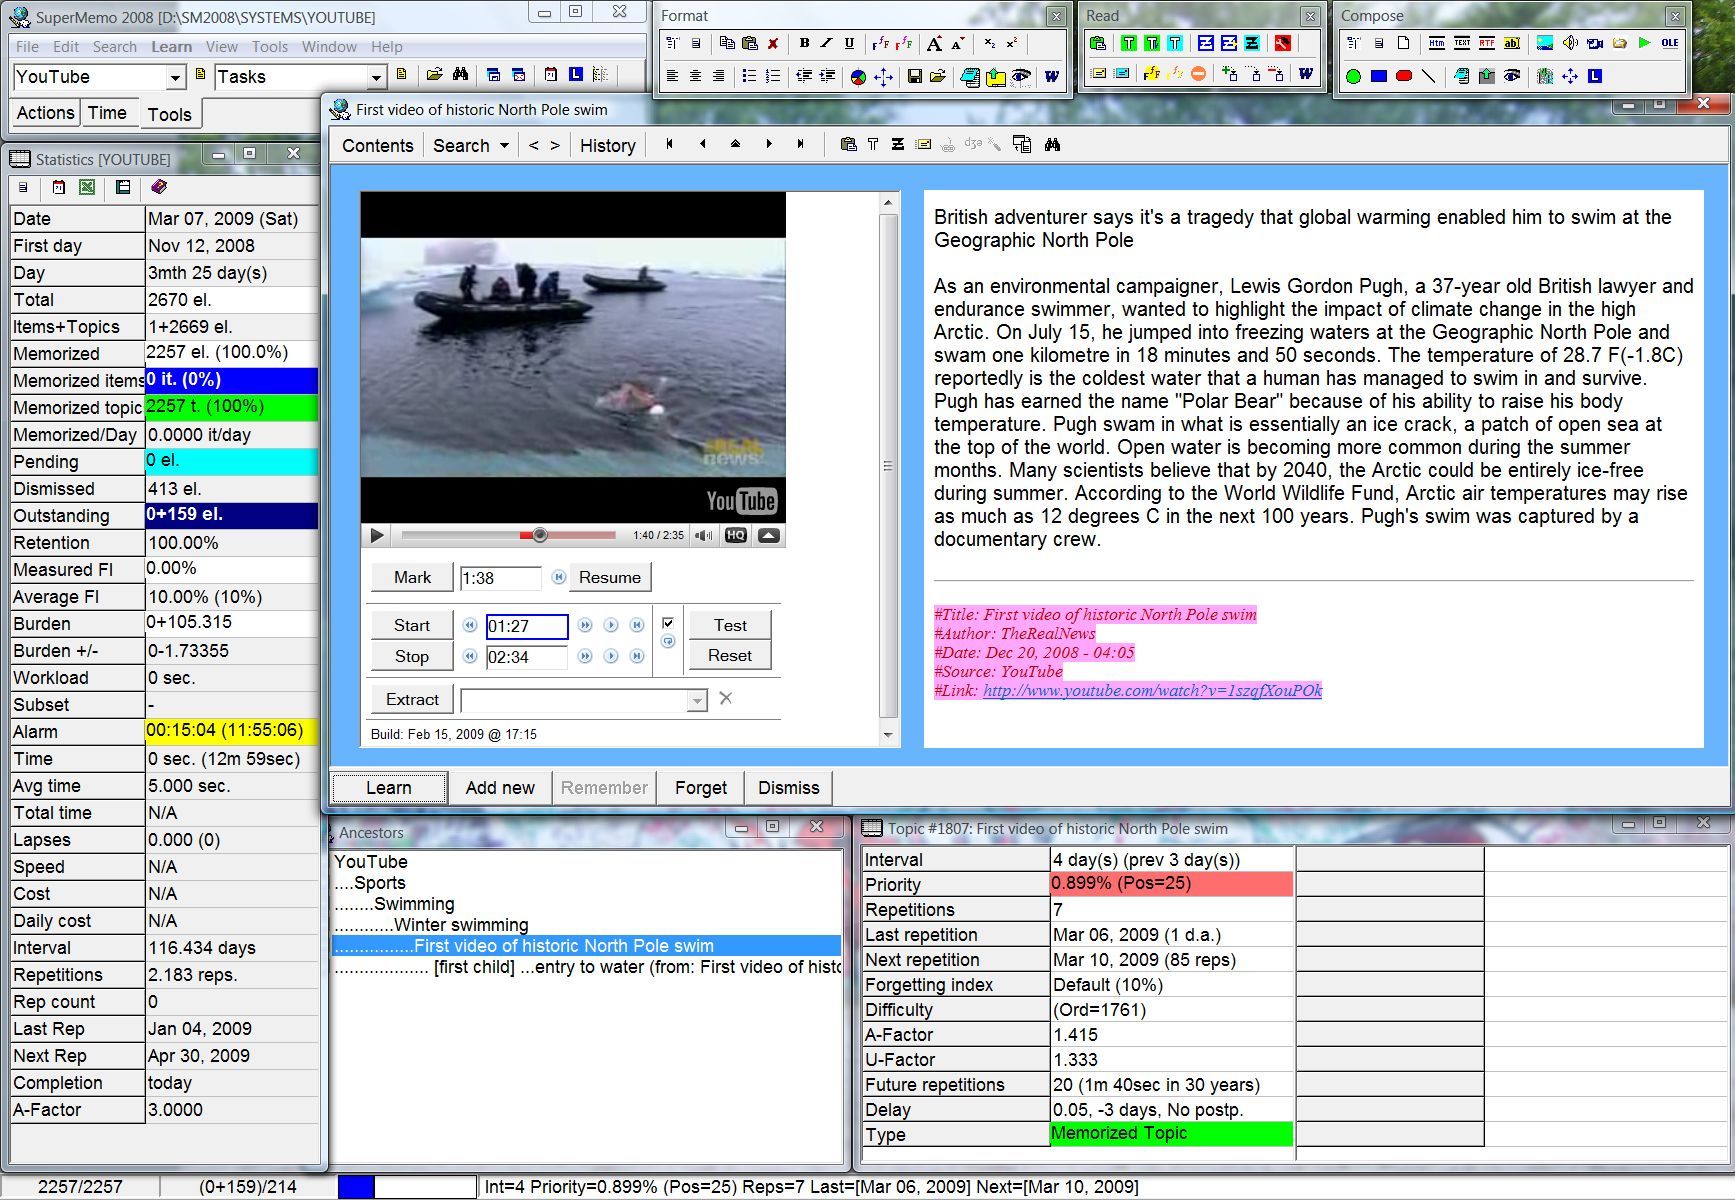This screenshot has width=1735, height=1200.
Task: Click the binoculars icon in element window toolbar
Action: tap(1052, 145)
